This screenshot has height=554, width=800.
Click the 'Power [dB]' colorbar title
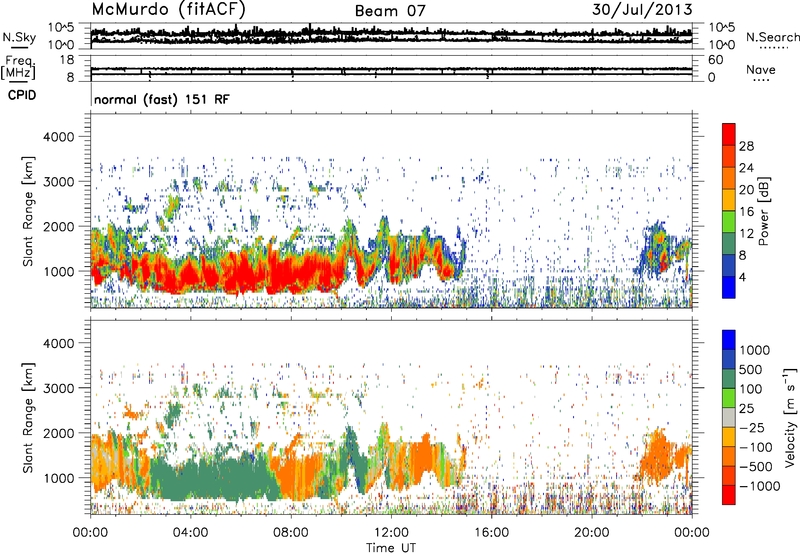[764, 211]
